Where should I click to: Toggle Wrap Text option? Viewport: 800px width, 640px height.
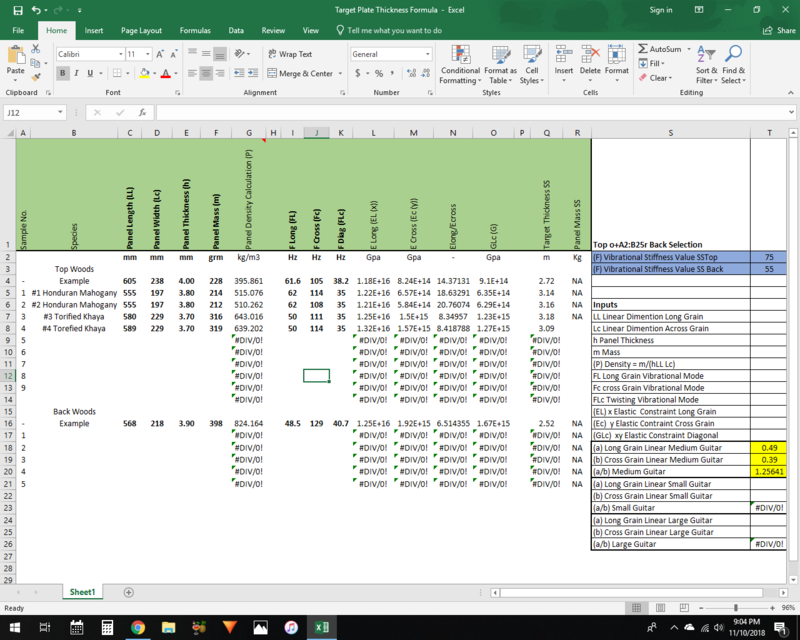[290, 54]
